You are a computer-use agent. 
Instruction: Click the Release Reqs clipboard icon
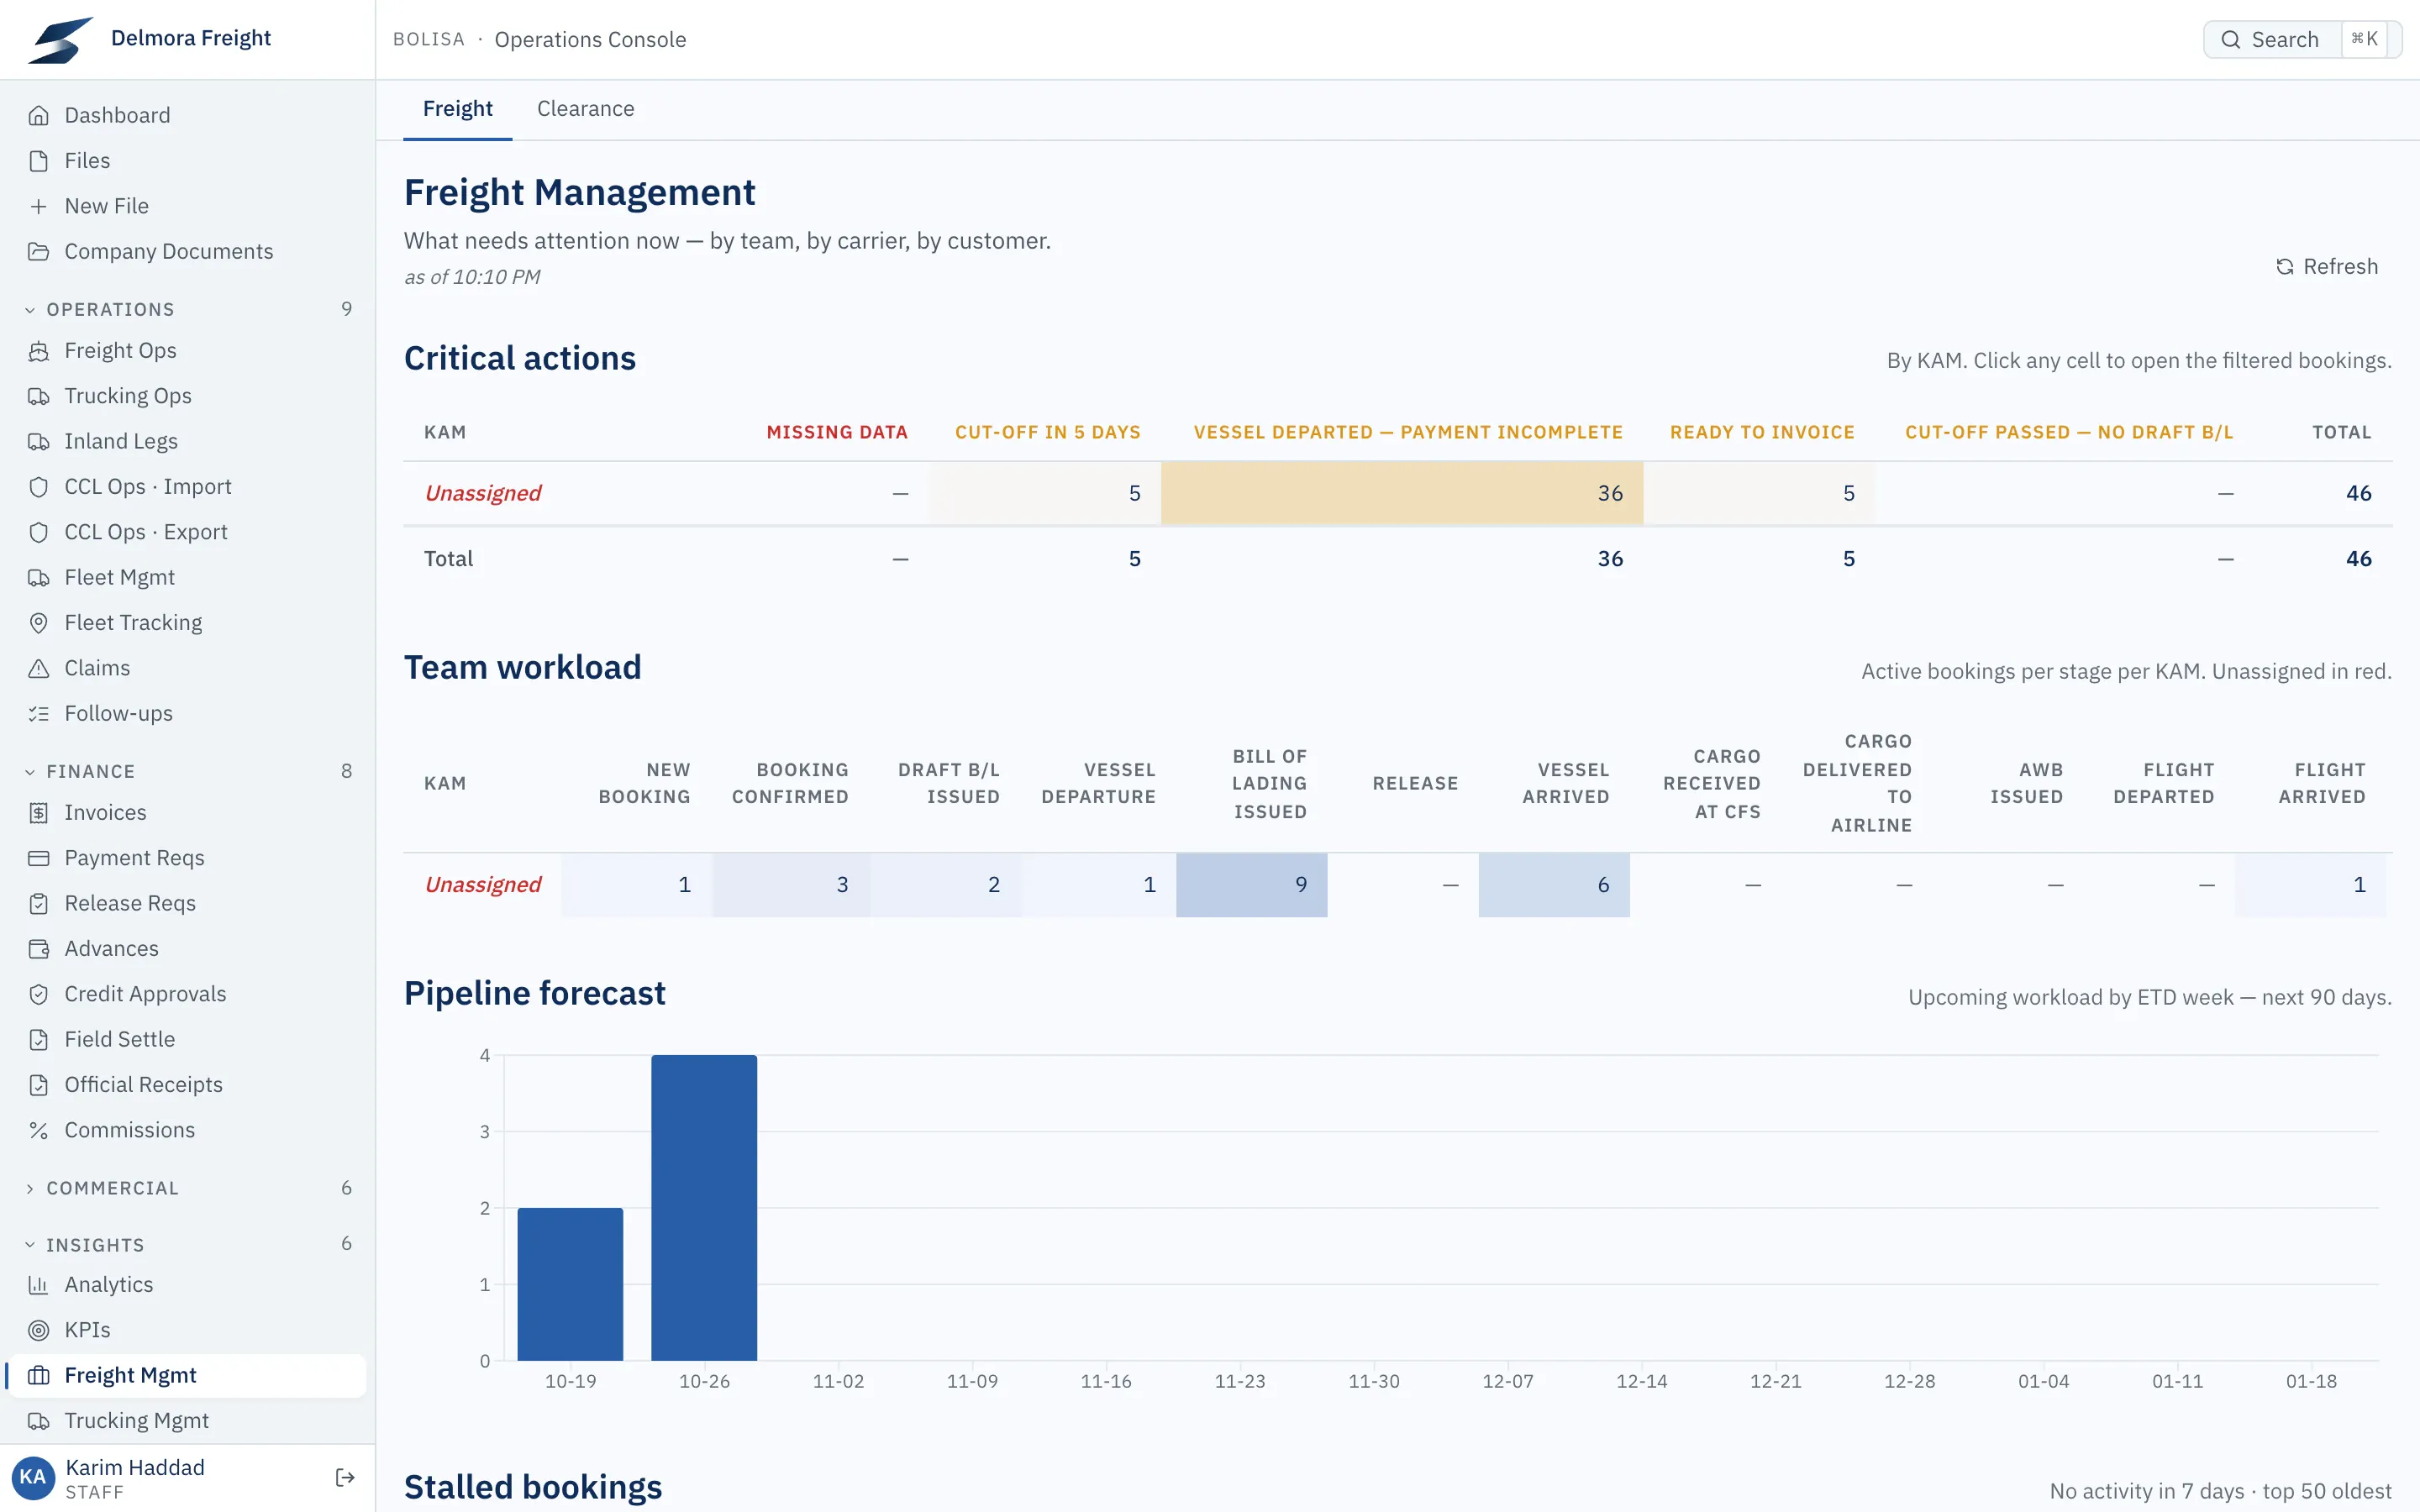pyautogui.click(x=38, y=903)
